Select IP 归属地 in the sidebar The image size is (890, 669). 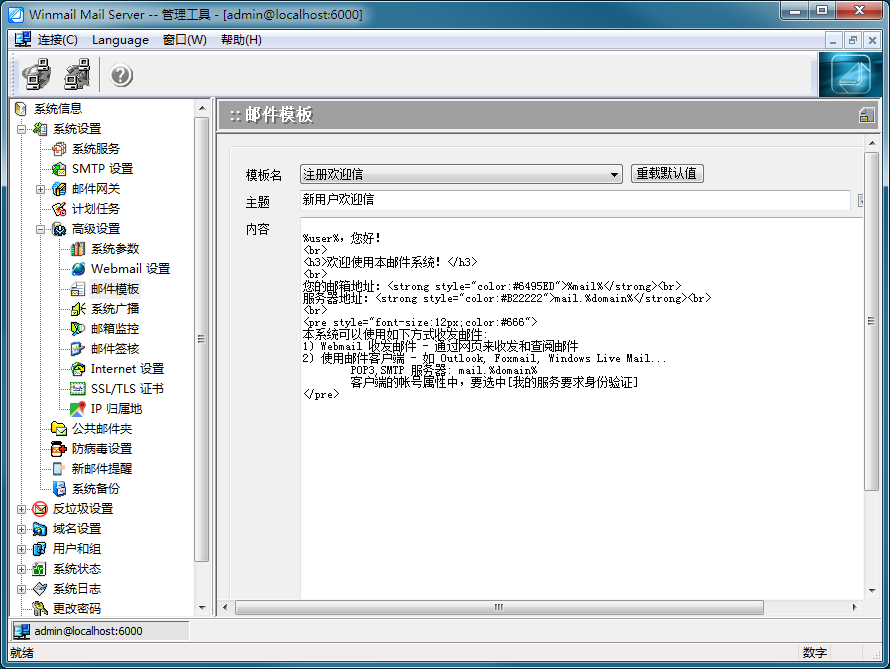click(116, 409)
